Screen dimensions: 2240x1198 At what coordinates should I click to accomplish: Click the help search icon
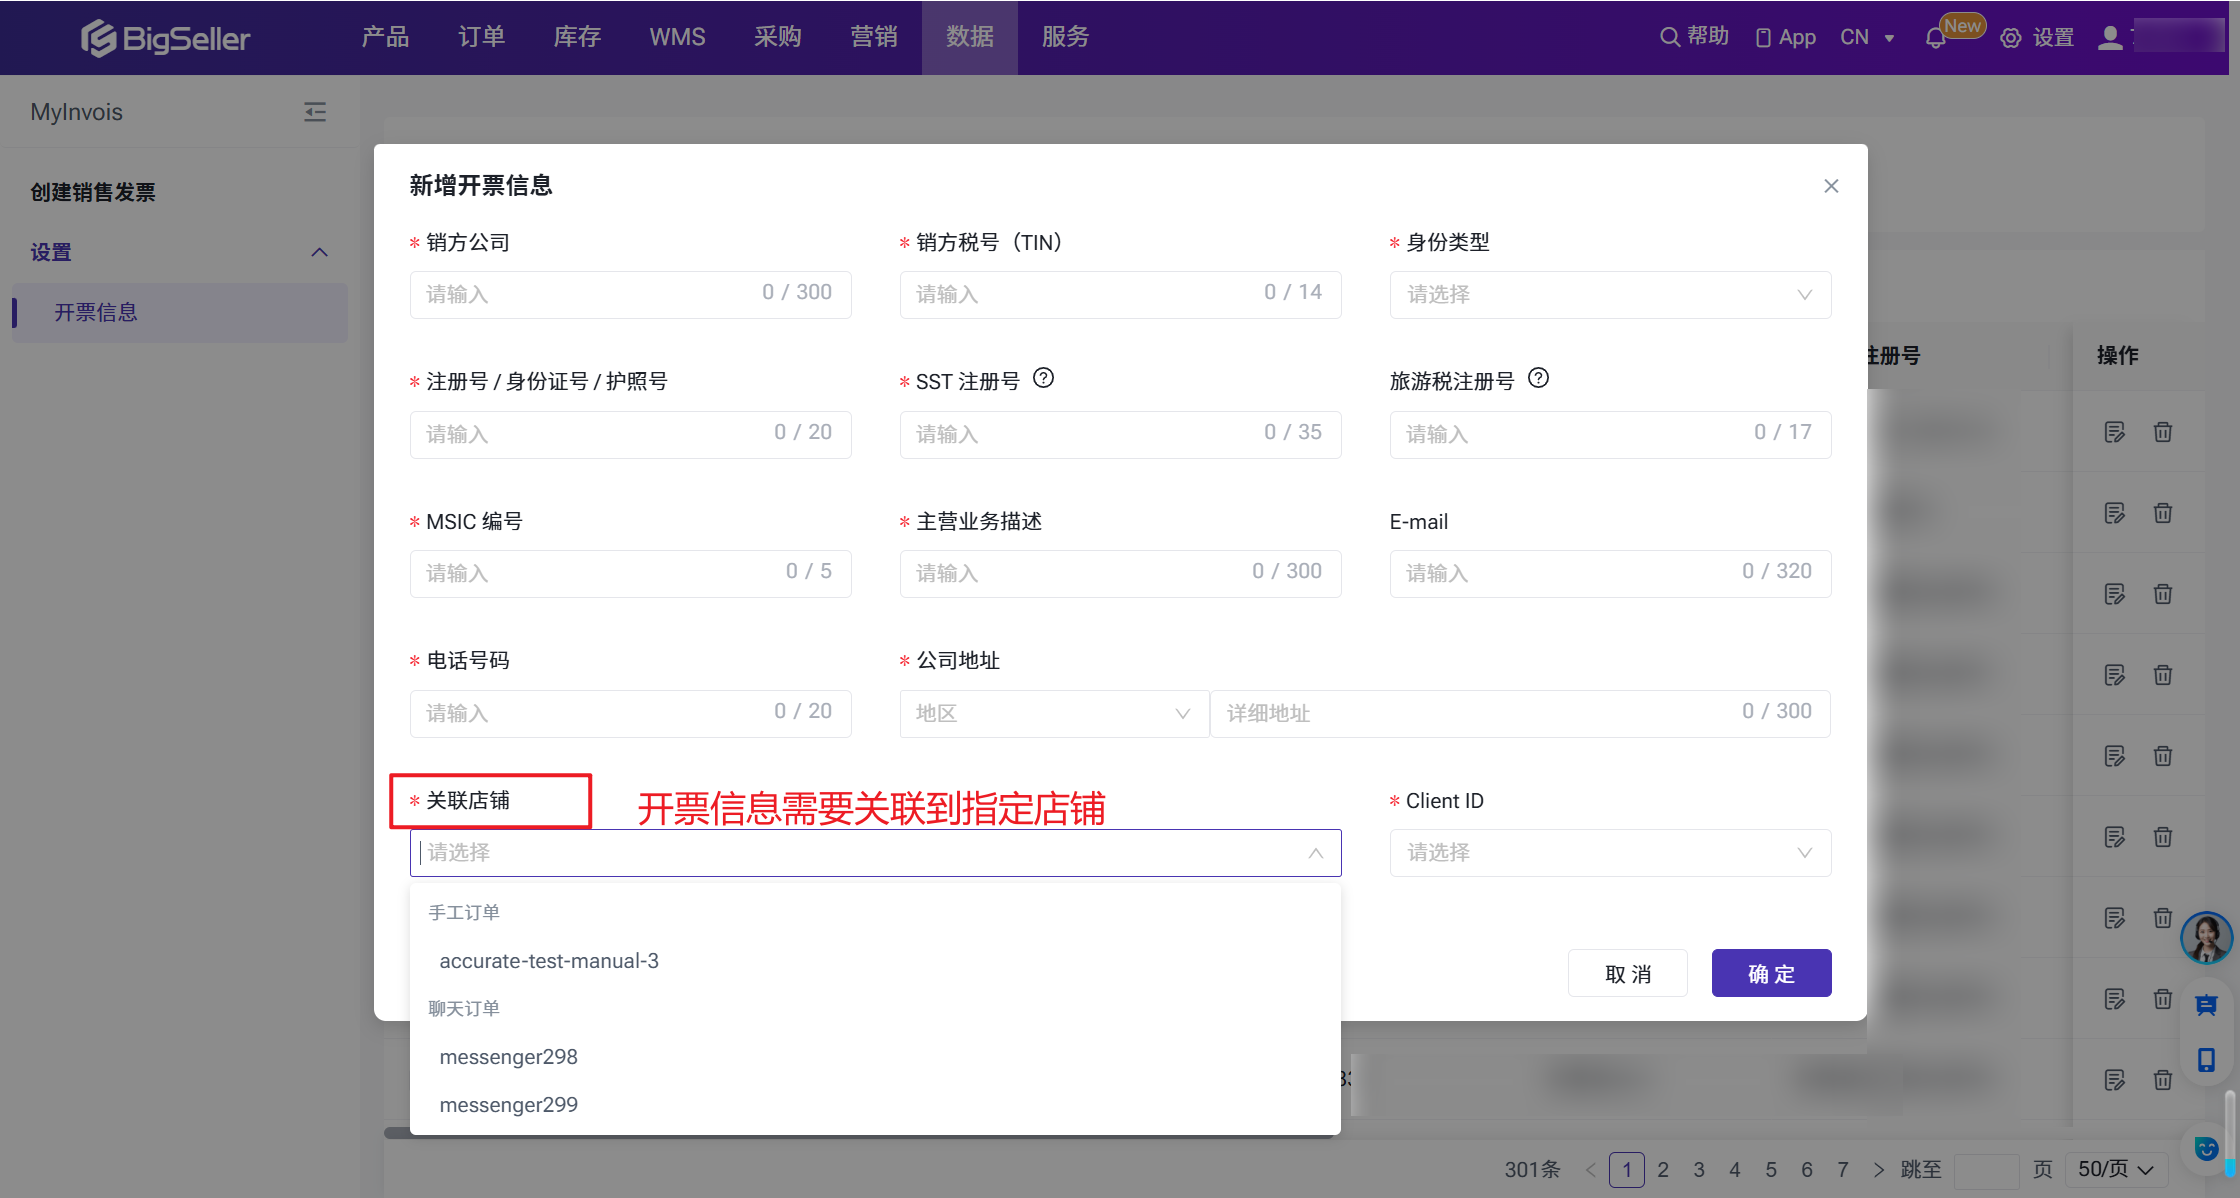[1669, 37]
